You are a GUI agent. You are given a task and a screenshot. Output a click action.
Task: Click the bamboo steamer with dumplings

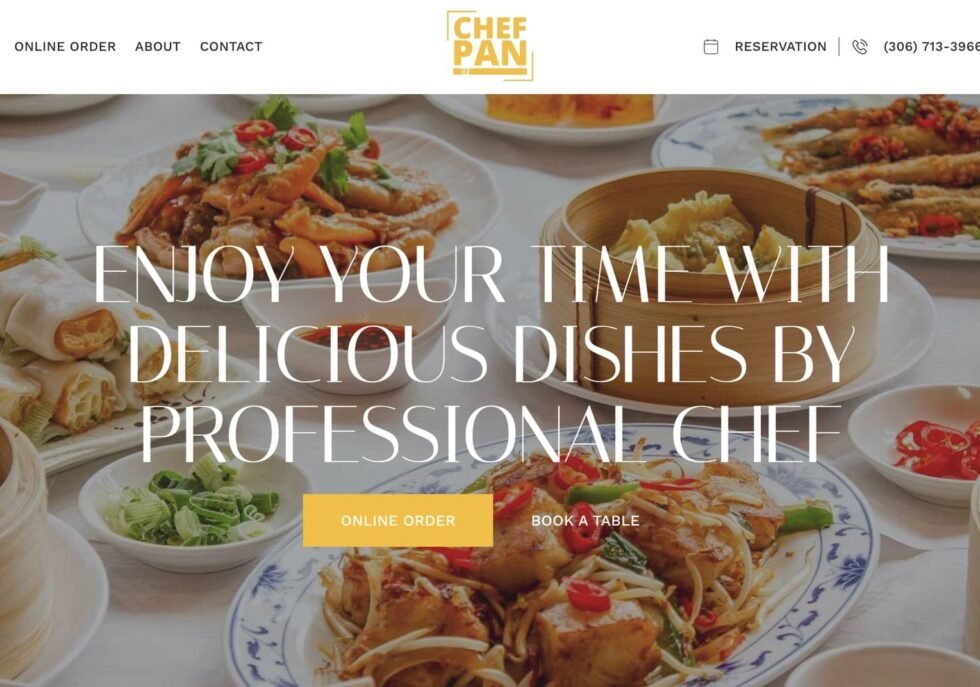[703, 281]
